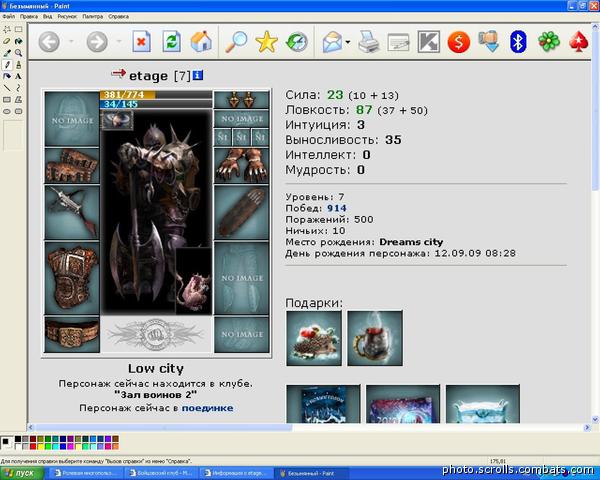Click the green Refresh icon on the canvas
The image size is (600, 480).
click(x=171, y=41)
